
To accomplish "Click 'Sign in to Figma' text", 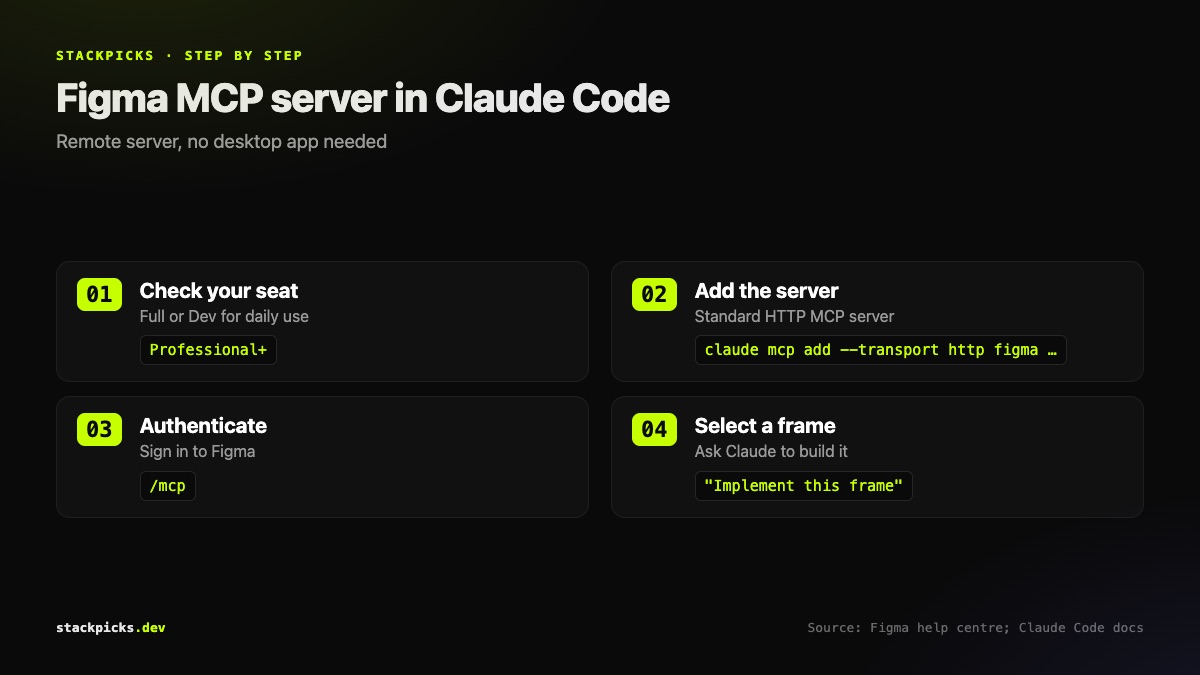I will [x=197, y=451].
